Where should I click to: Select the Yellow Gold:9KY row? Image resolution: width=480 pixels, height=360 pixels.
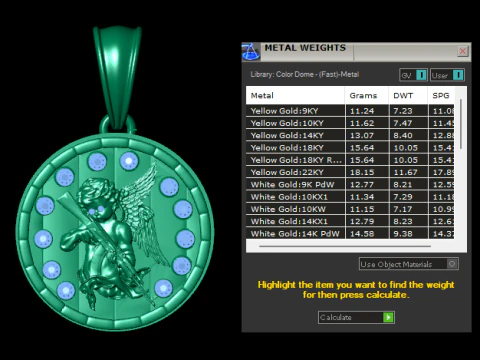pyautogui.click(x=350, y=111)
